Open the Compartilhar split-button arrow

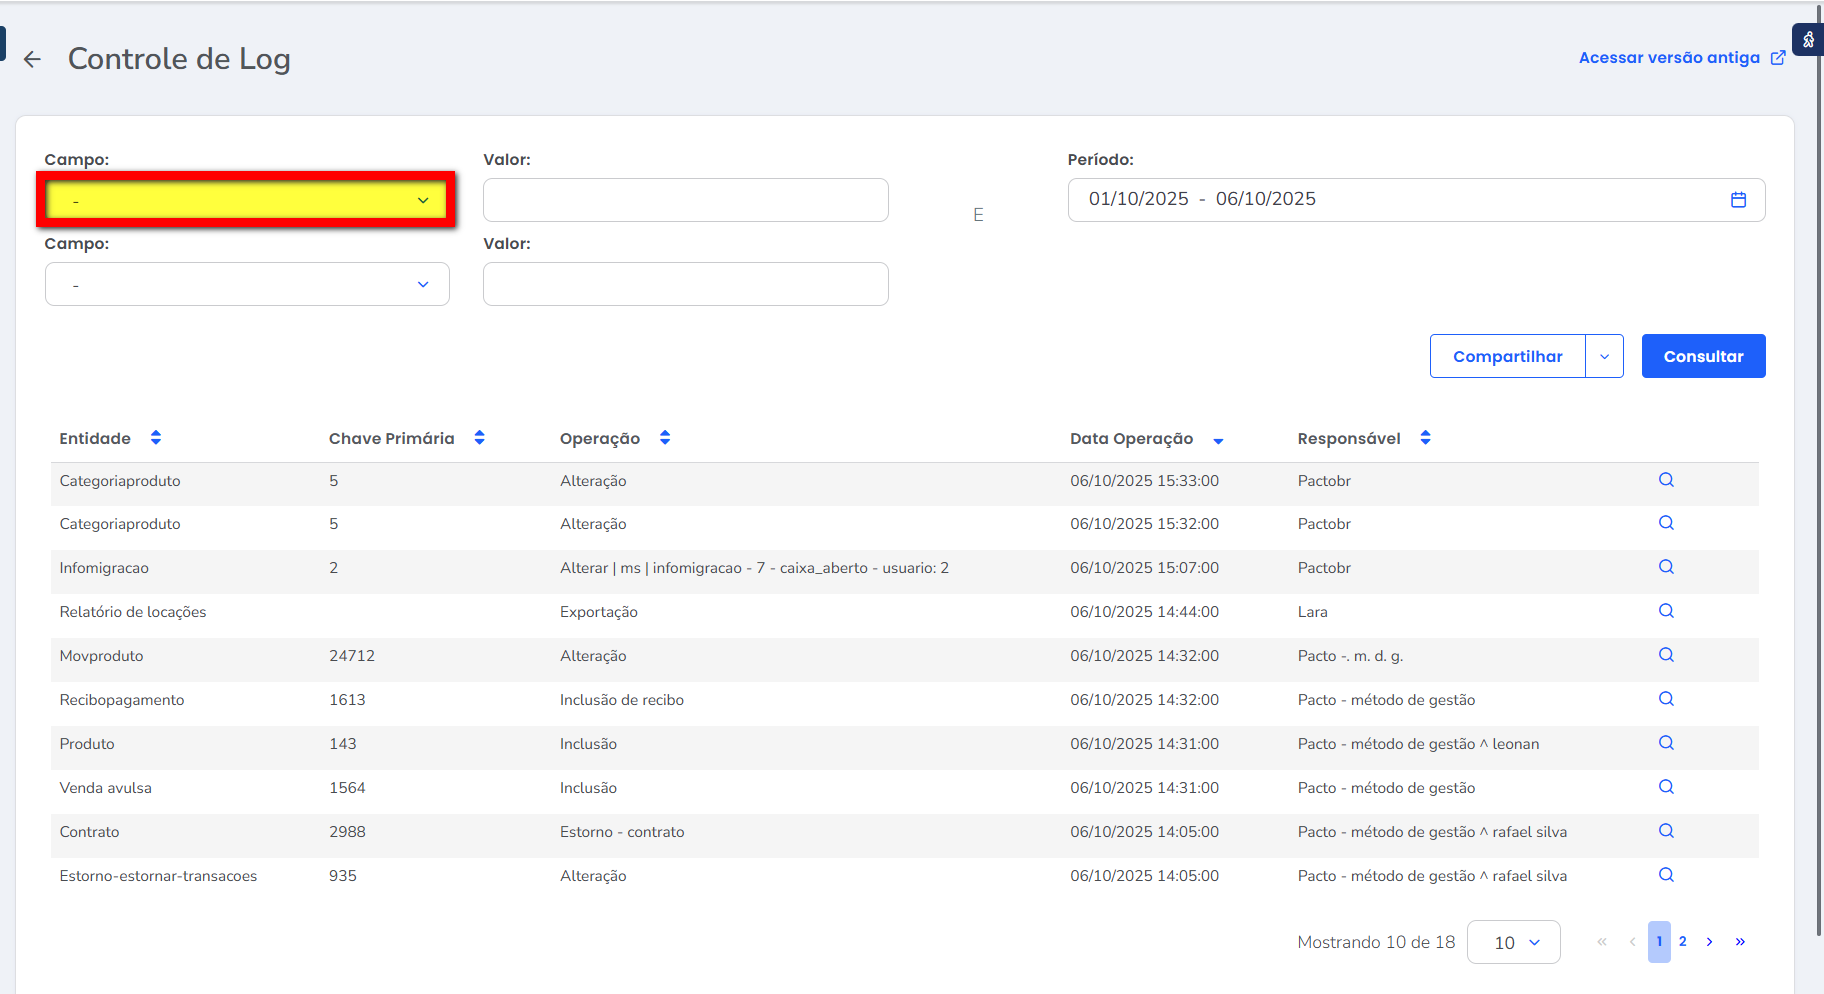1604,357
